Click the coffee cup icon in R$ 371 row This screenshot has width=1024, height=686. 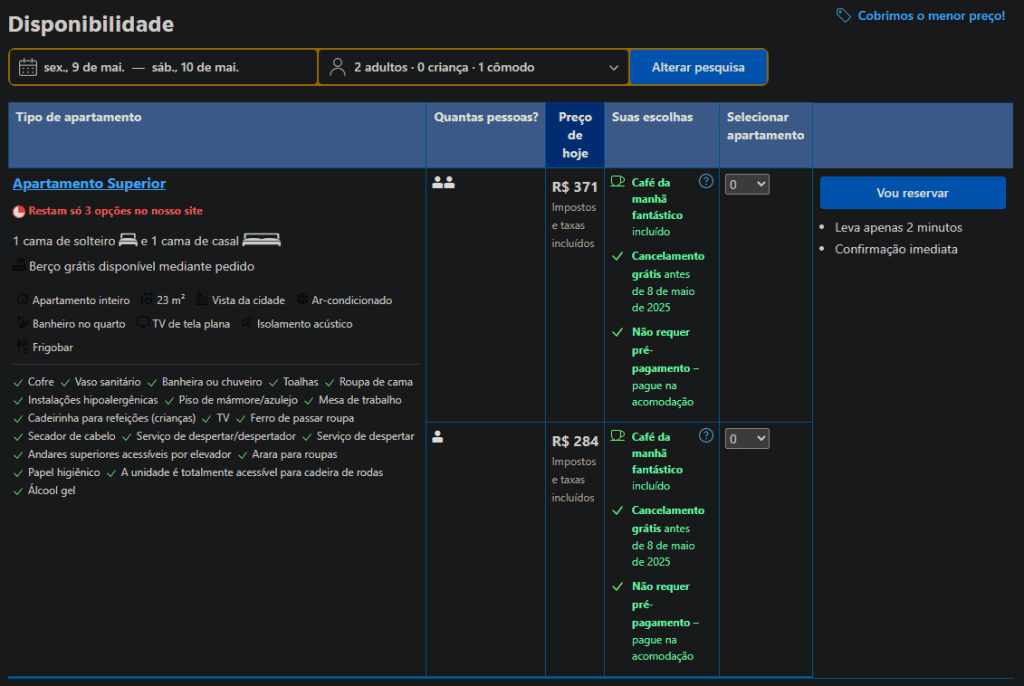[x=618, y=182]
